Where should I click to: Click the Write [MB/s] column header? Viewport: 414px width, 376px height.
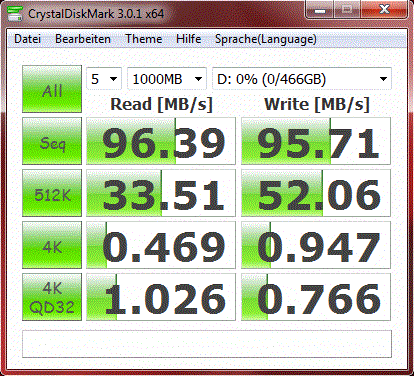point(317,104)
